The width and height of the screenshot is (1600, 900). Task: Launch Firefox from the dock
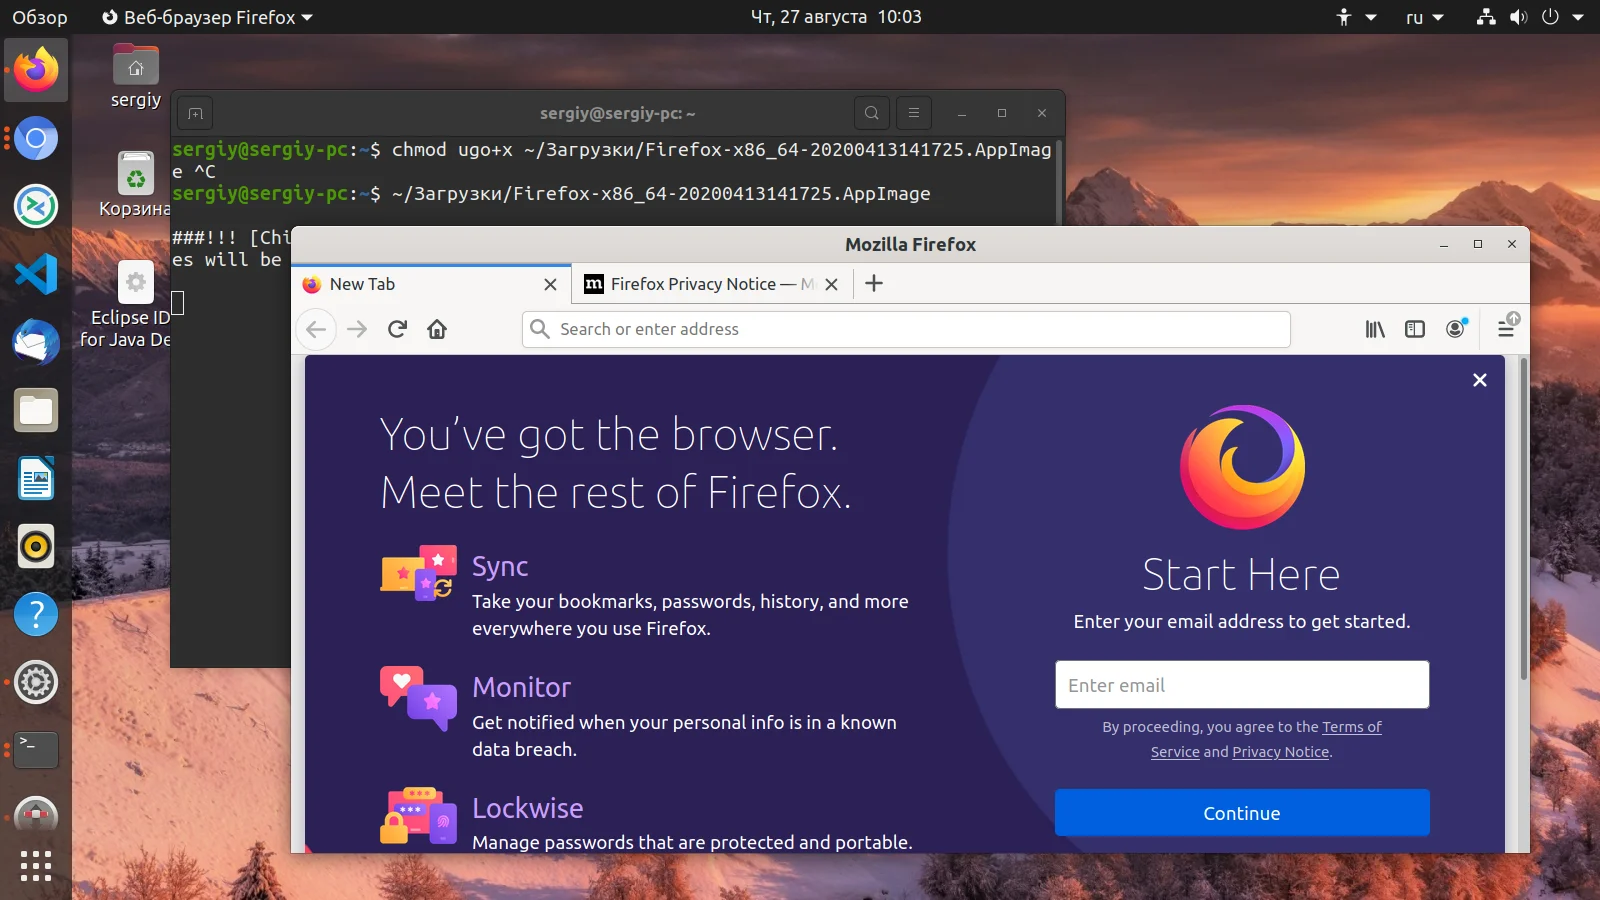(36, 70)
